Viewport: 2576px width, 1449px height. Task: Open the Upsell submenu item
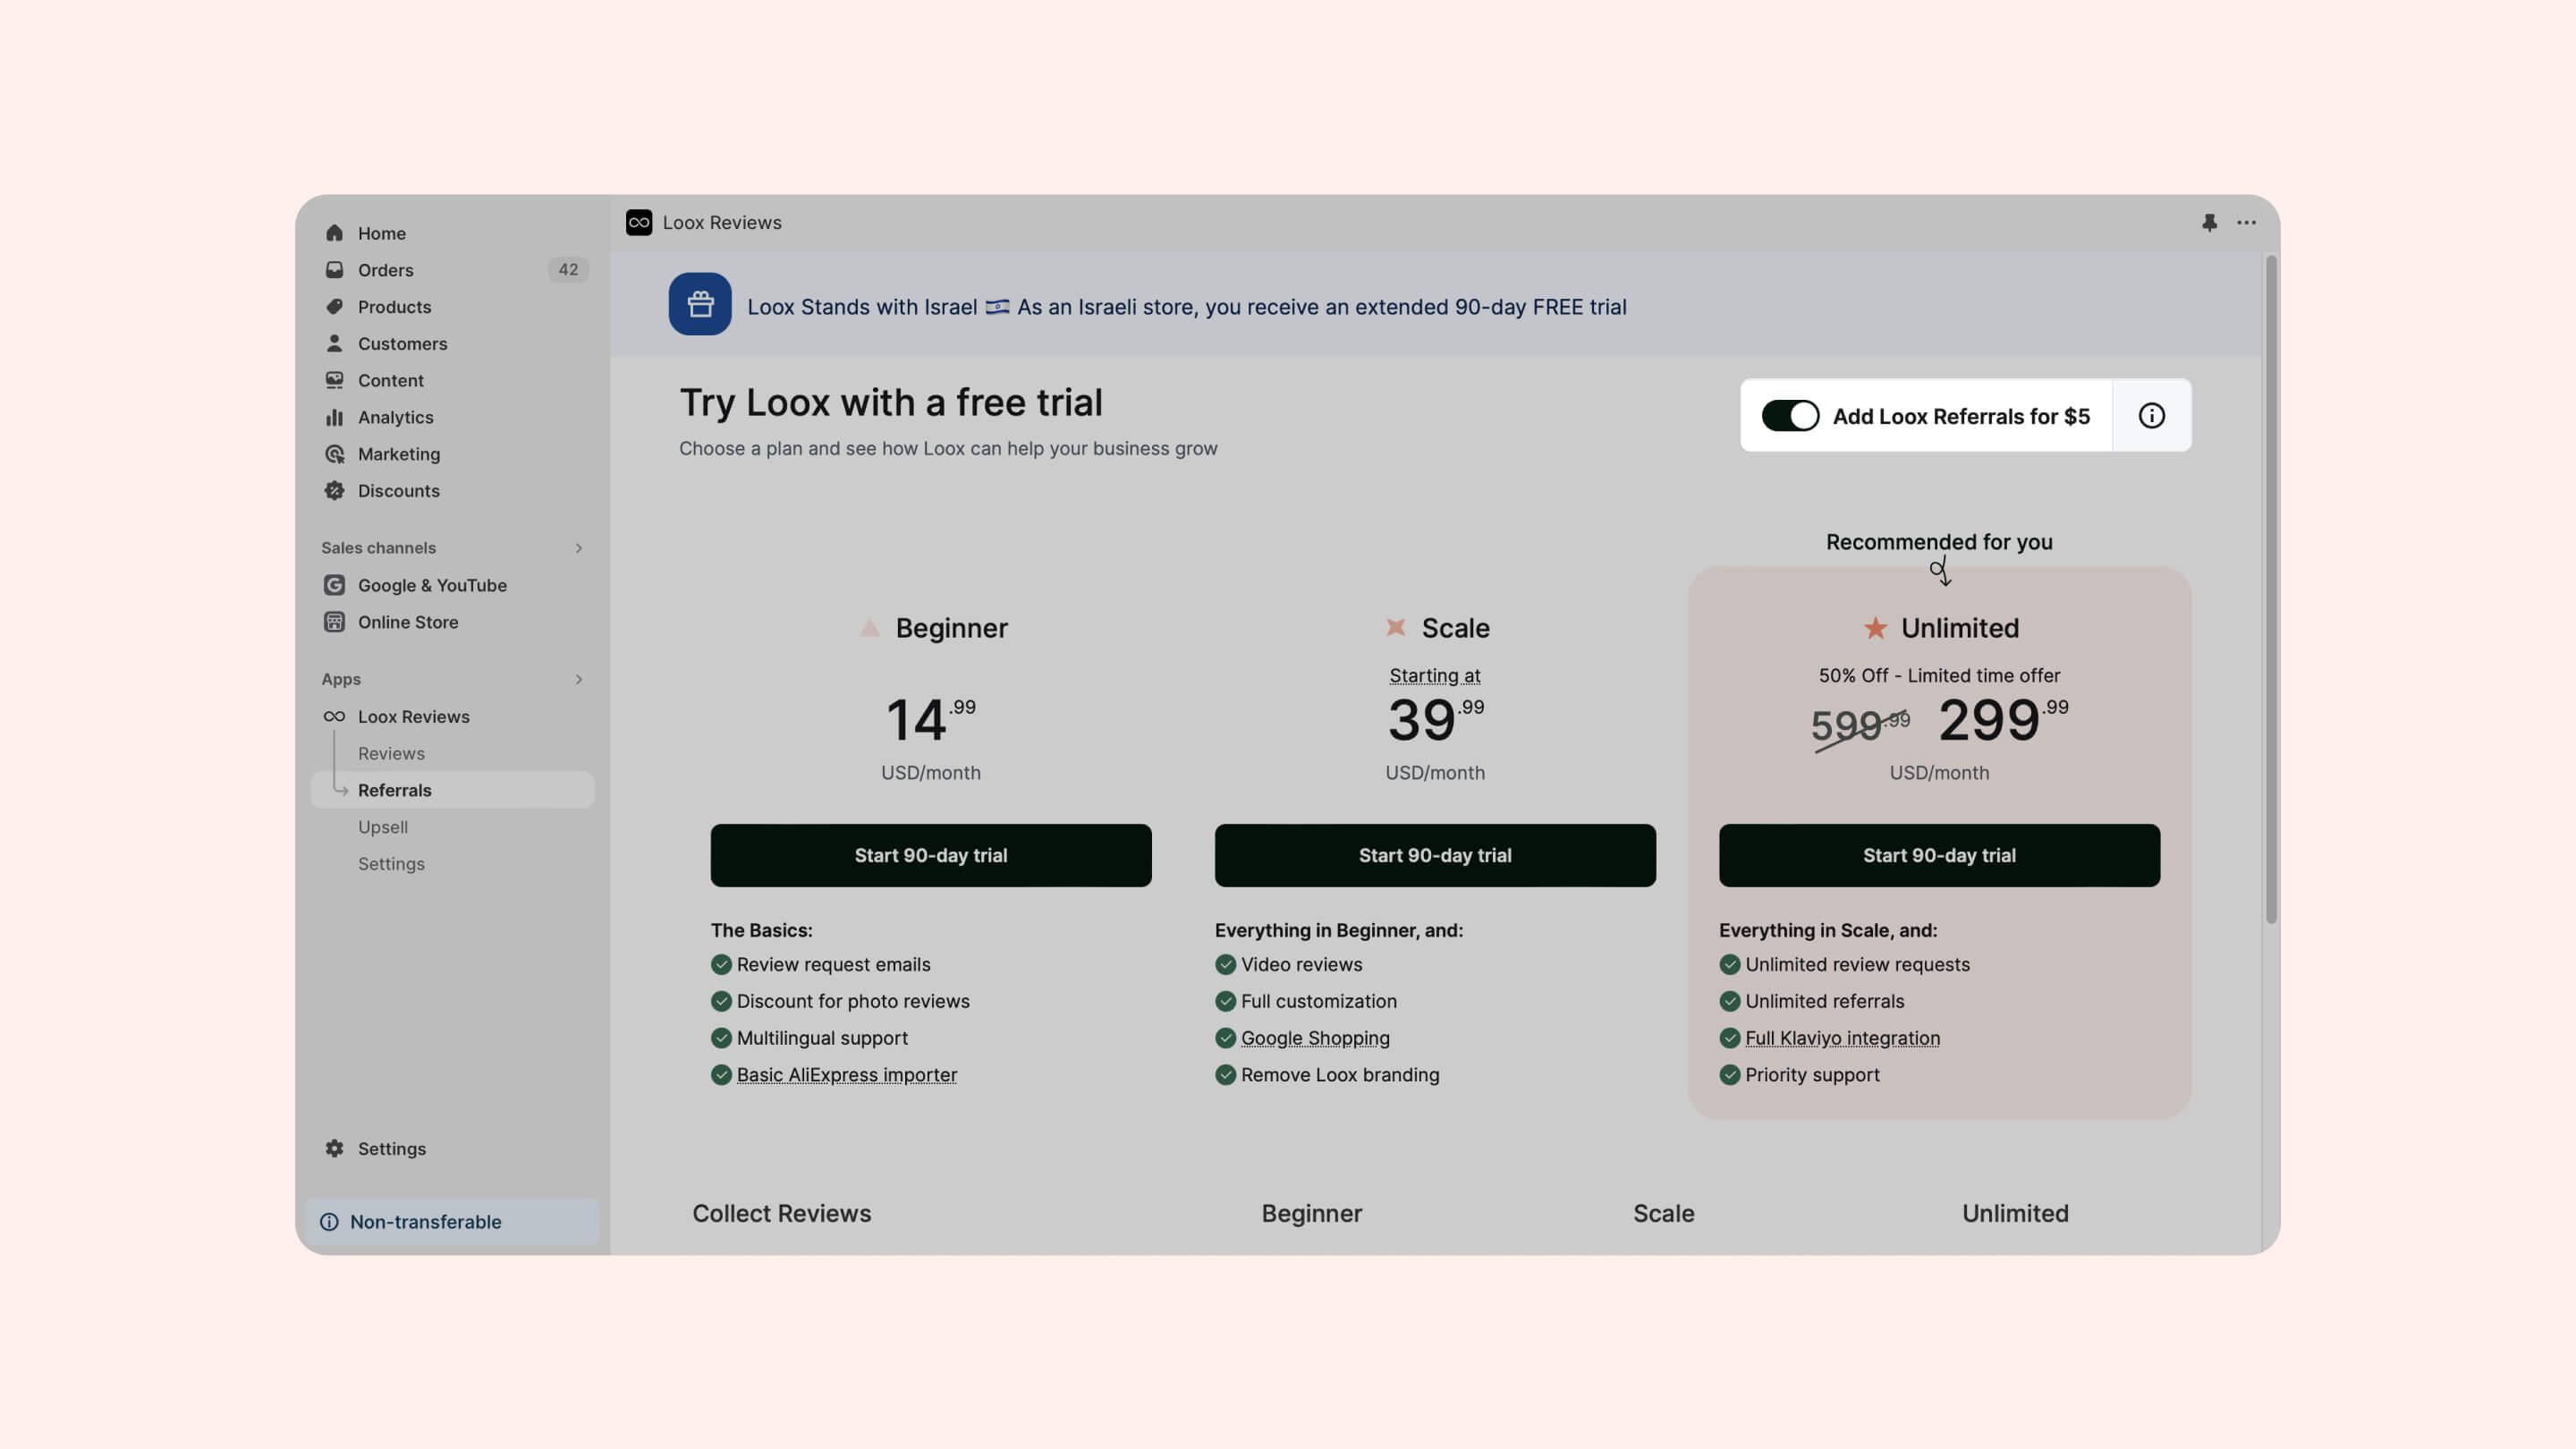point(383,827)
